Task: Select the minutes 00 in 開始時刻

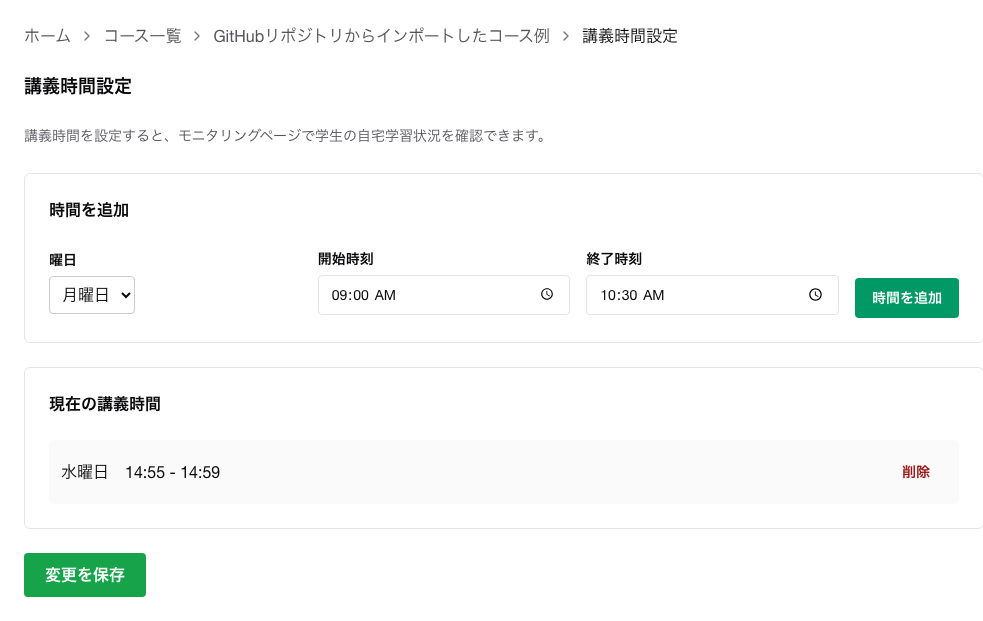Action: [x=360, y=296]
